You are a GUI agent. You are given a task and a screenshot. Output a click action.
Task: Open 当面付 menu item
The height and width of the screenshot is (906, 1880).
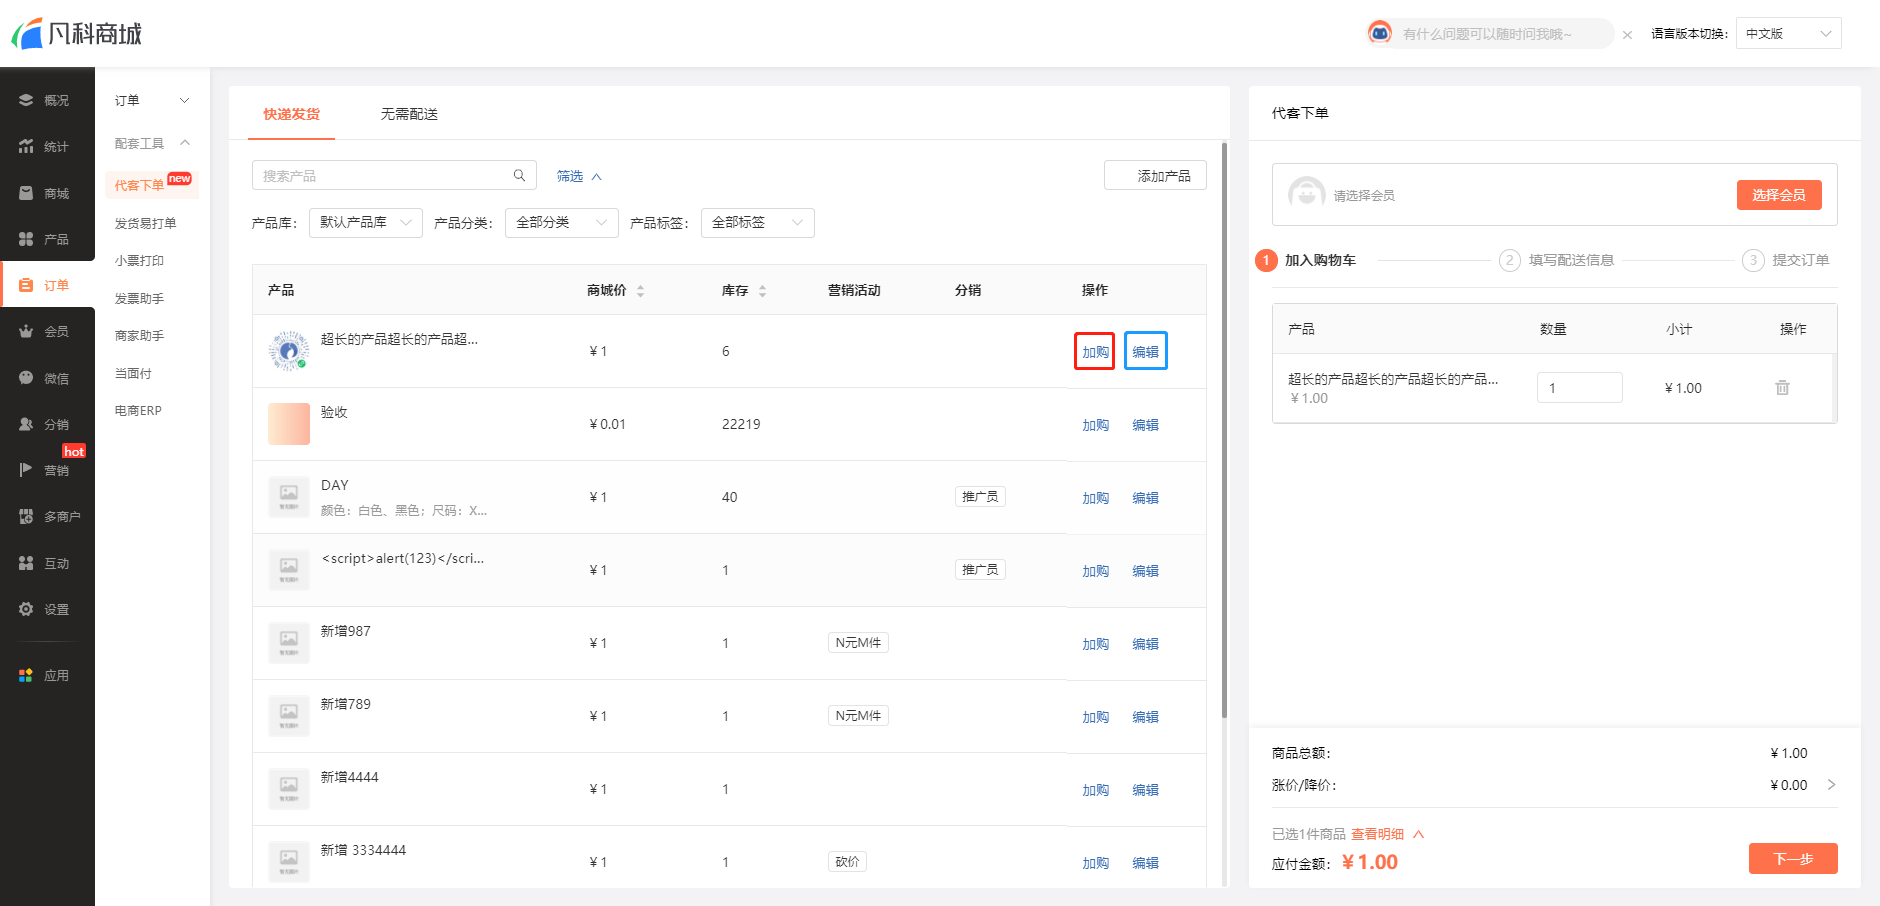tap(133, 373)
